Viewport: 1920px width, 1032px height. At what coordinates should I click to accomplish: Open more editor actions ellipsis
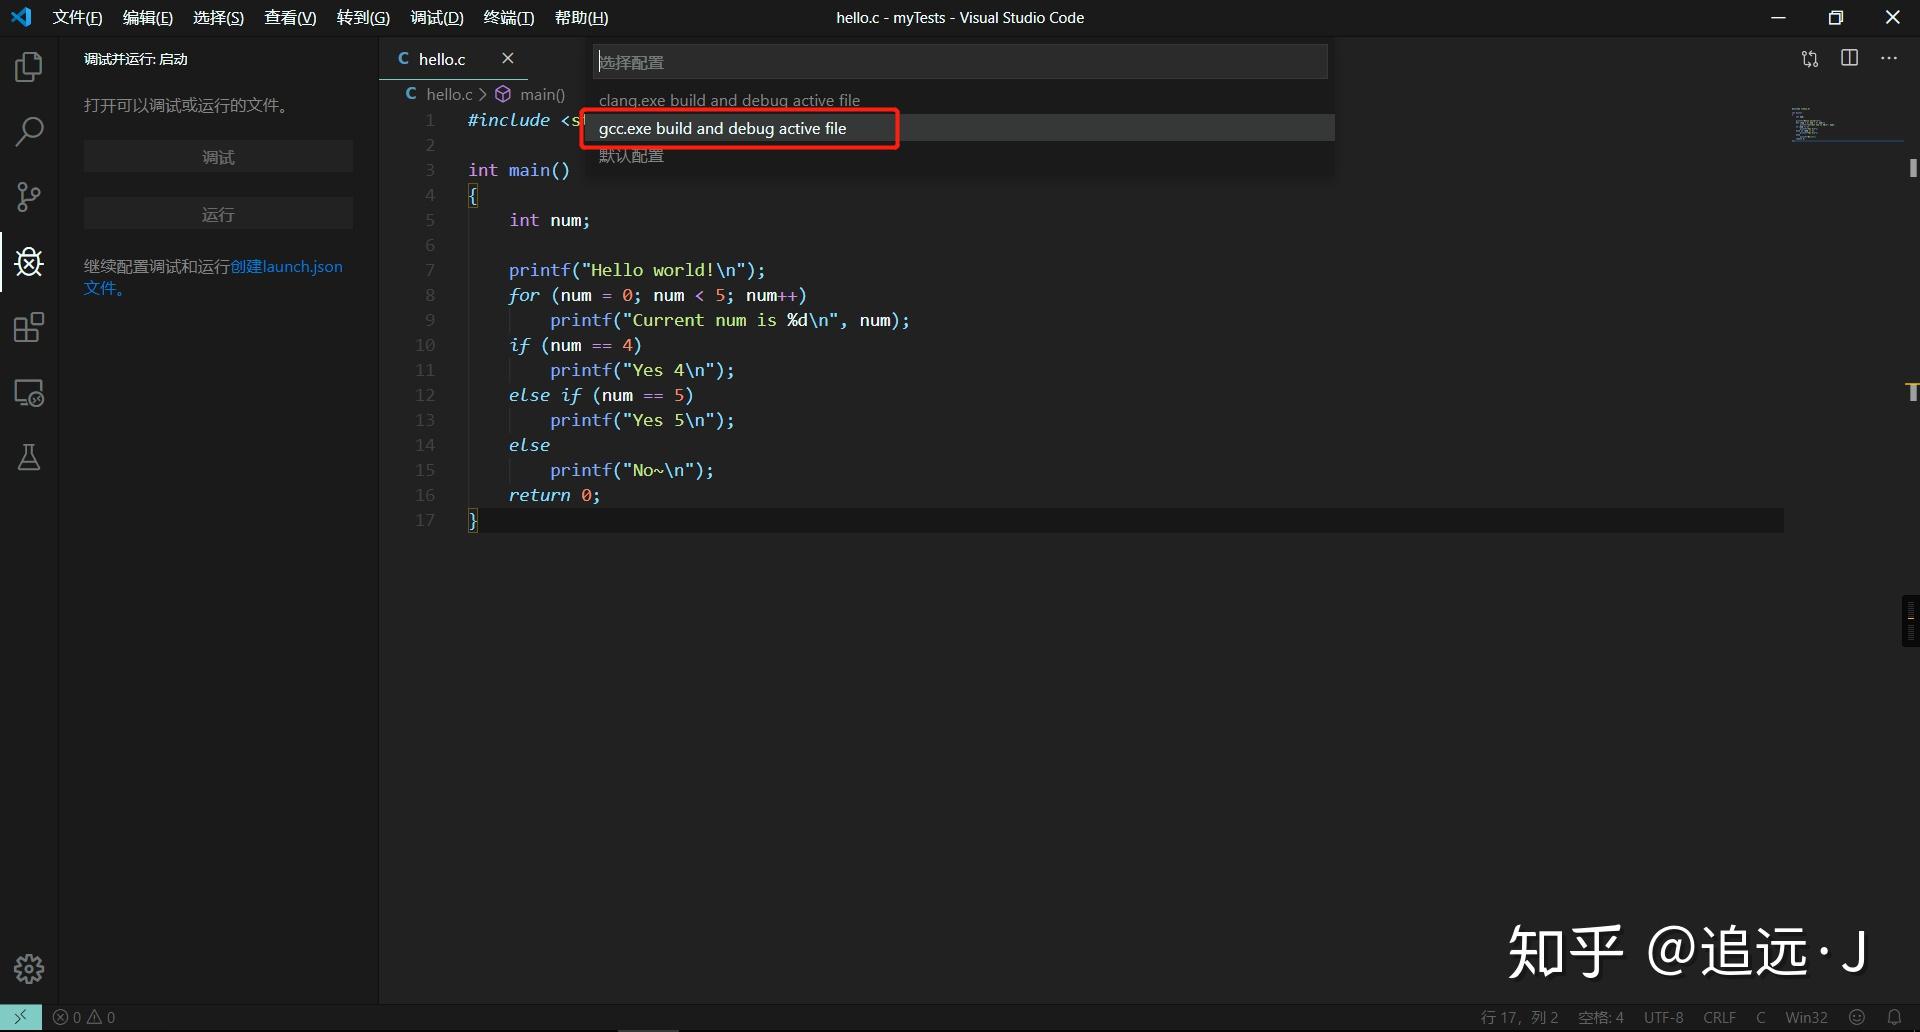1889,58
